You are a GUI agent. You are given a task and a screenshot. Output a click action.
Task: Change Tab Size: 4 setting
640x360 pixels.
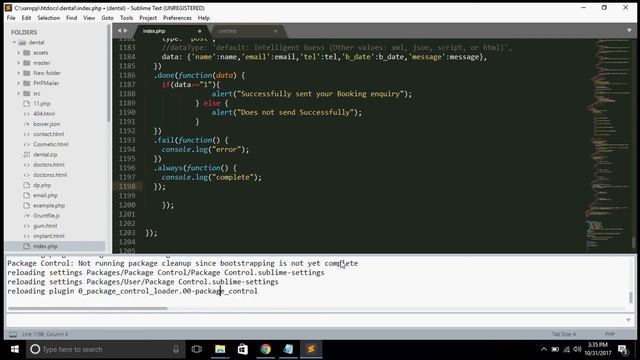(x=563, y=334)
